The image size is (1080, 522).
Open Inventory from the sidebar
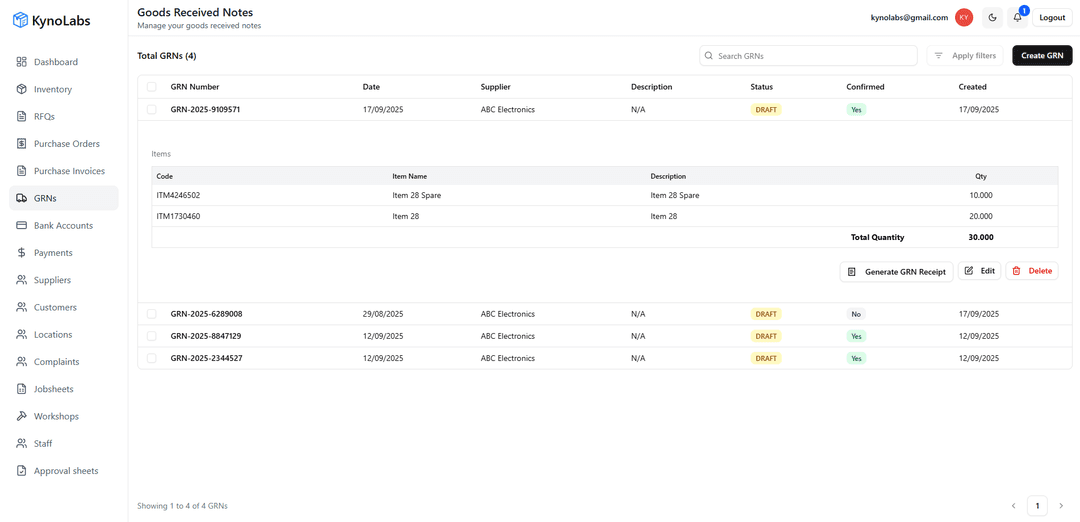[52, 89]
